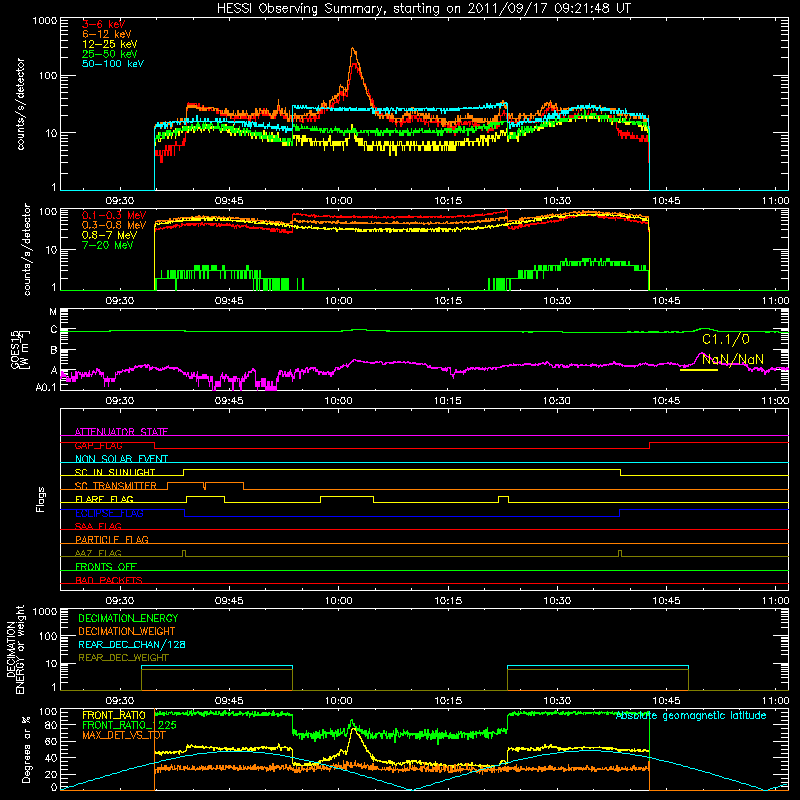Viewport: 800px width, 800px height.
Task: Click the C1.1/0 flare class annotation
Action: (726, 339)
